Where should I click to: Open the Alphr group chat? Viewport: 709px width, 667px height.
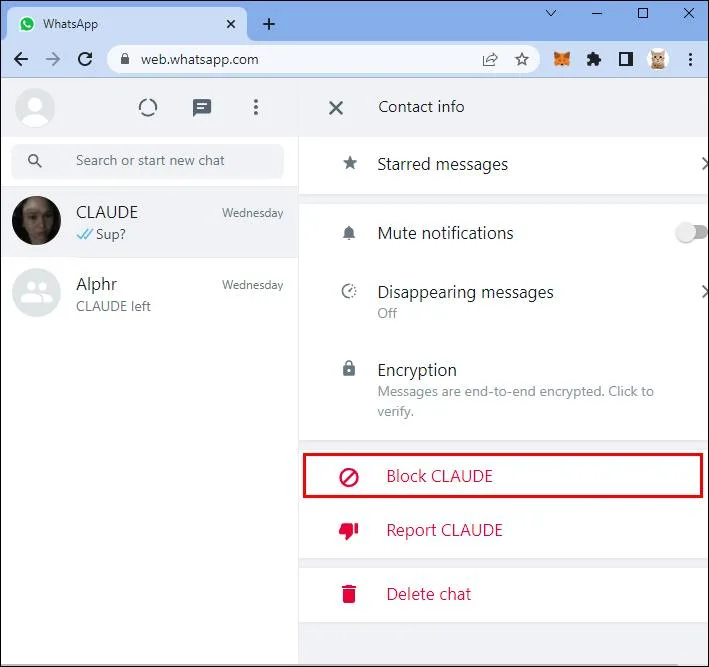pyautogui.click(x=149, y=293)
